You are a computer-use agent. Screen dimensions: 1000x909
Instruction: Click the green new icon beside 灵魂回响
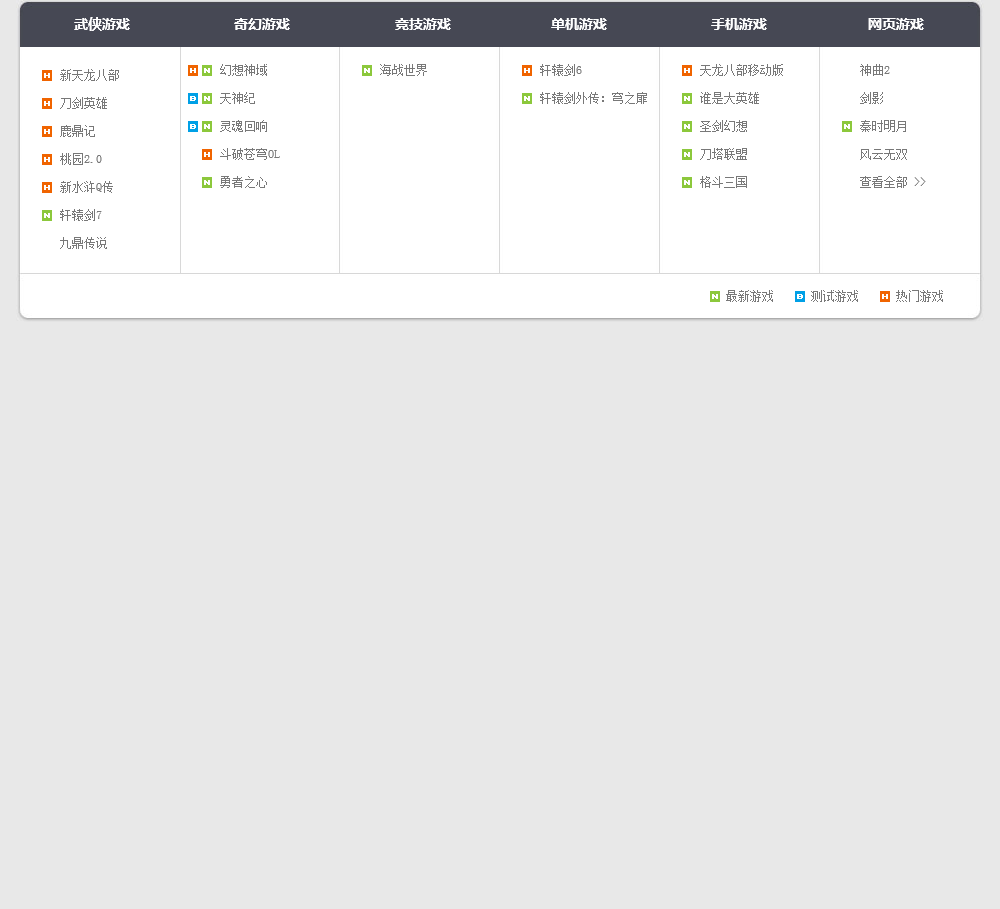coord(207,126)
